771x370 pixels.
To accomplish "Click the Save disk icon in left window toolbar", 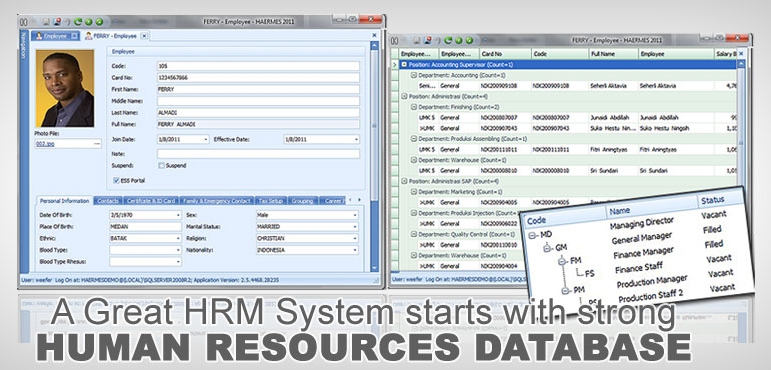I will point(46,22).
